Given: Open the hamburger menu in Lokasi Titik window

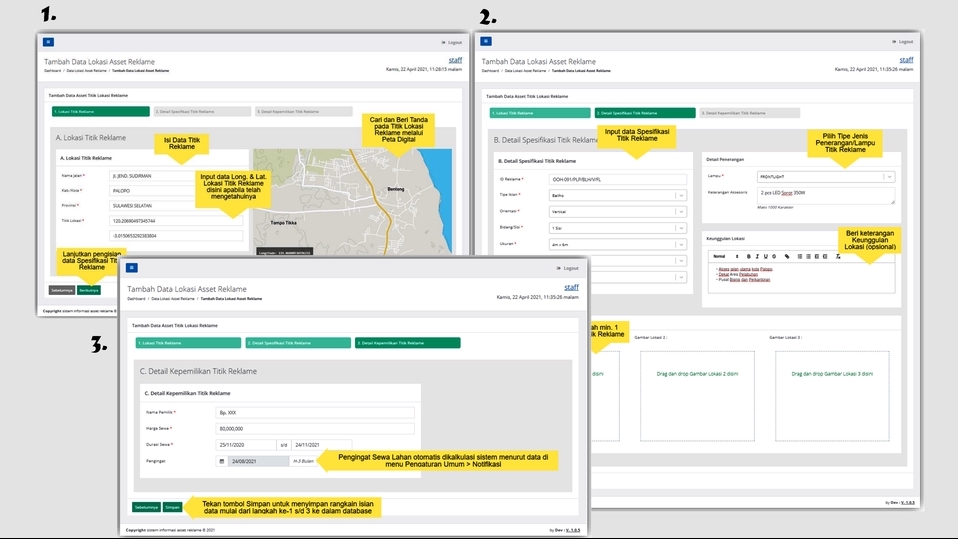Looking at the screenshot, I should point(48,42).
